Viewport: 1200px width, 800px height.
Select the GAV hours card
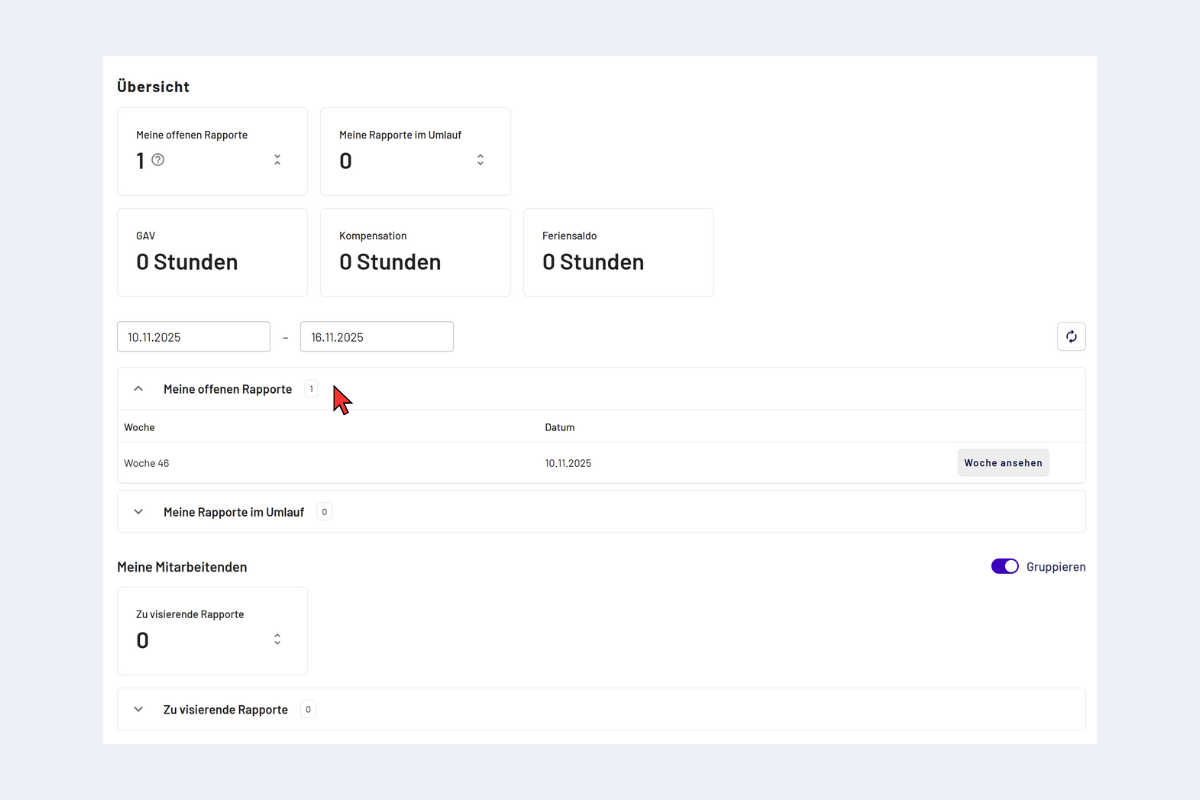click(x=212, y=253)
